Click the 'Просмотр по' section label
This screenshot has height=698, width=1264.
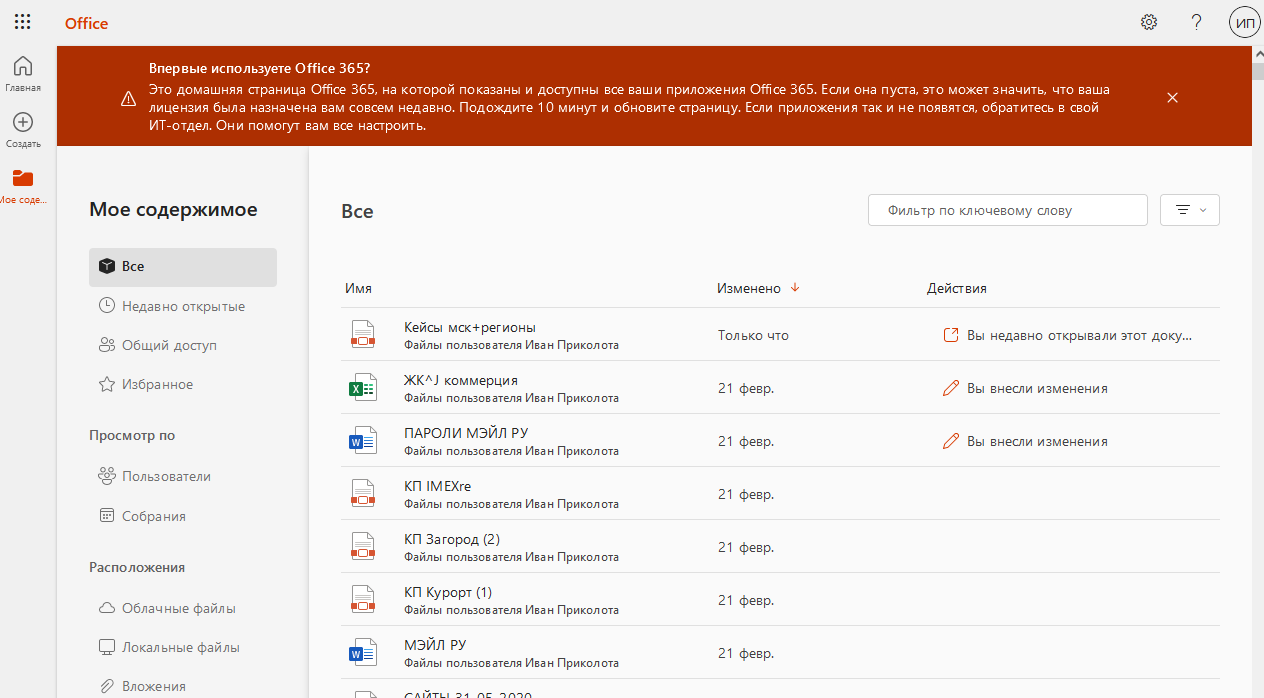(132, 435)
